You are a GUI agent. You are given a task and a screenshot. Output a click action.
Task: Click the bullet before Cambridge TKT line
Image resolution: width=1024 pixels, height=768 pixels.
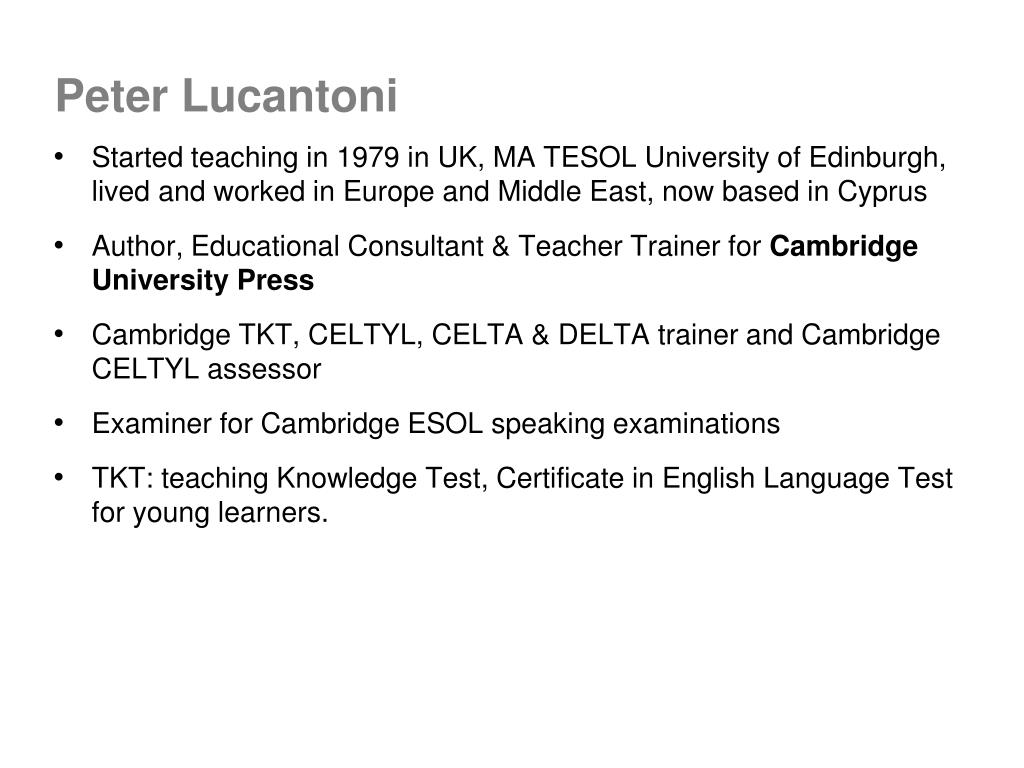click(x=59, y=334)
